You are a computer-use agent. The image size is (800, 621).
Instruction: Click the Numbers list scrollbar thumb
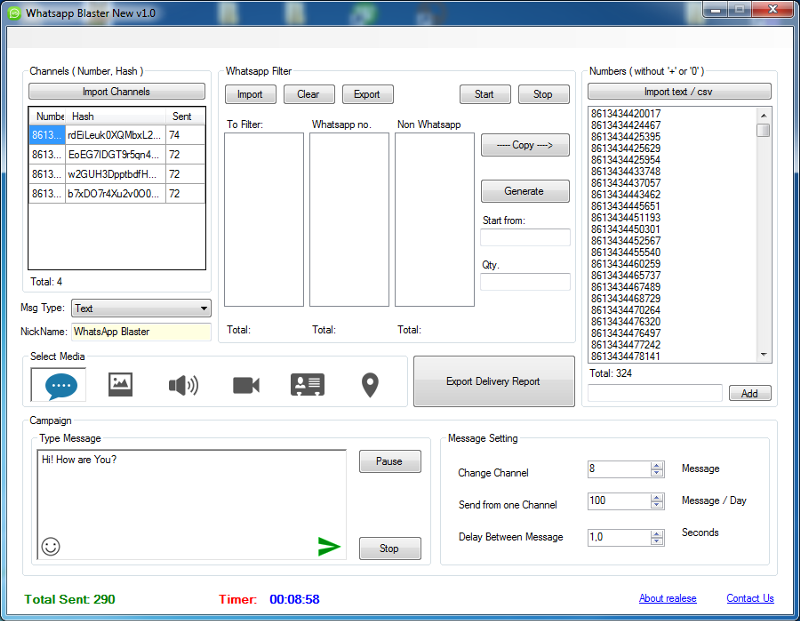coord(764,131)
